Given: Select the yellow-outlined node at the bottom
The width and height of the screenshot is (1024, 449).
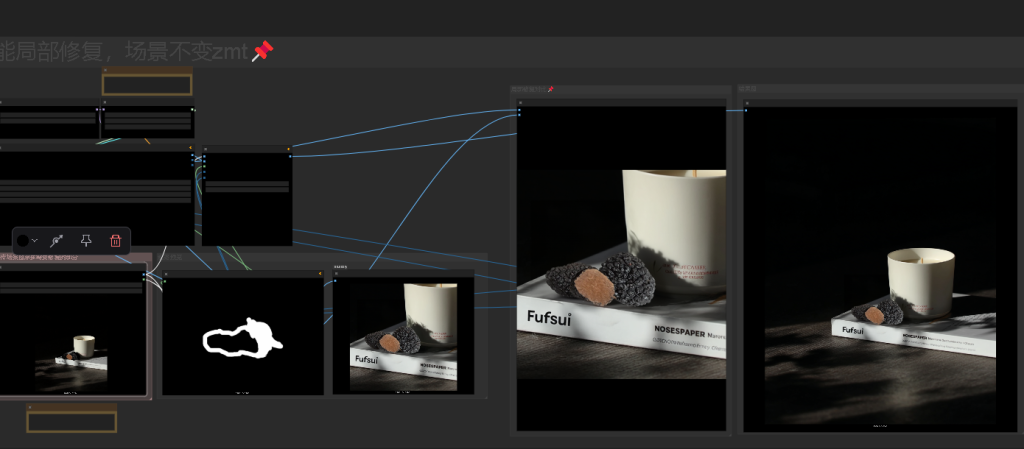Looking at the screenshot, I should point(71,421).
